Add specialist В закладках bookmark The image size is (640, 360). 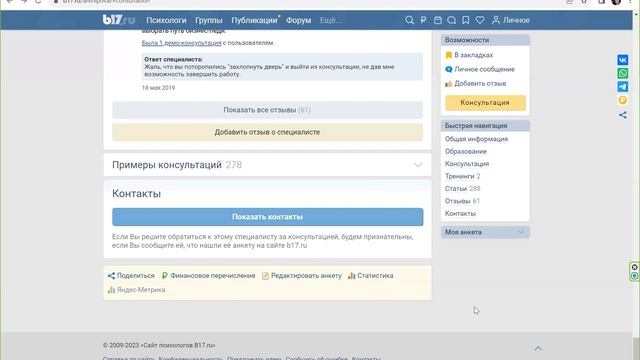(469, 55)
